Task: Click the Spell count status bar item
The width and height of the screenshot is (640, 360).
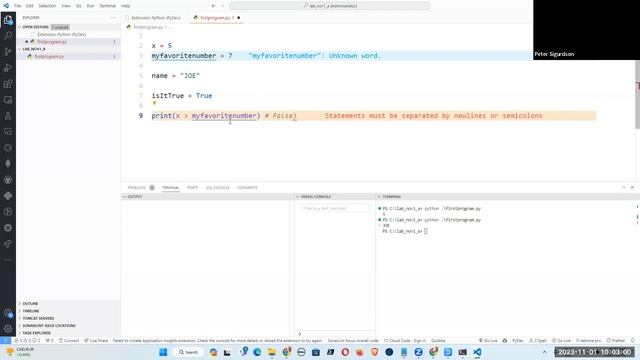Action: click(x=538, y=340)
